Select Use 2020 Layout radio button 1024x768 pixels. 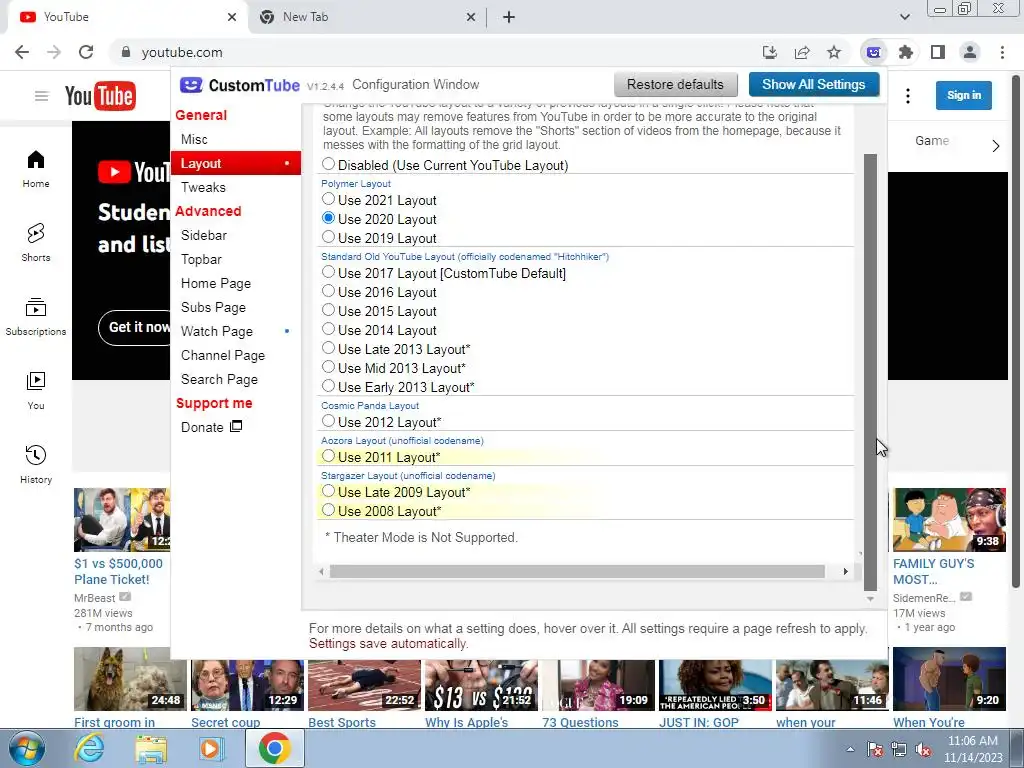pyautogui.click(x=328, y=218)
